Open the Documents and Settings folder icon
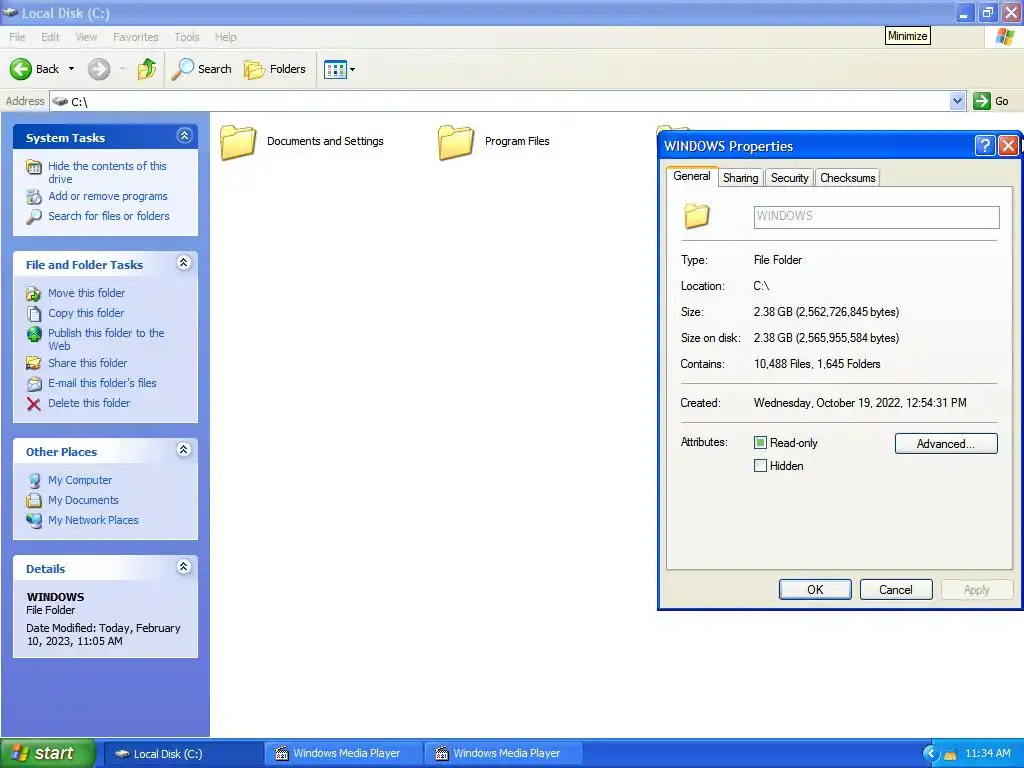The width and height of the screenshot is (1024, 768). click(238, 142)
